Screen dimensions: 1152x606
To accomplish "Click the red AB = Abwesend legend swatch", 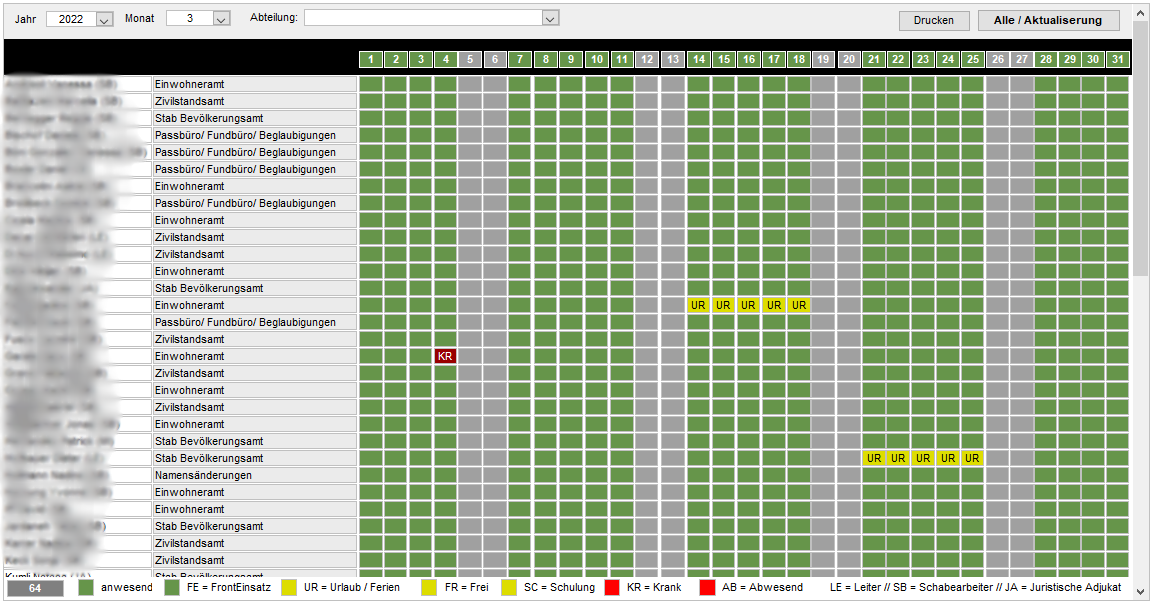I will (x=708, y=588).
